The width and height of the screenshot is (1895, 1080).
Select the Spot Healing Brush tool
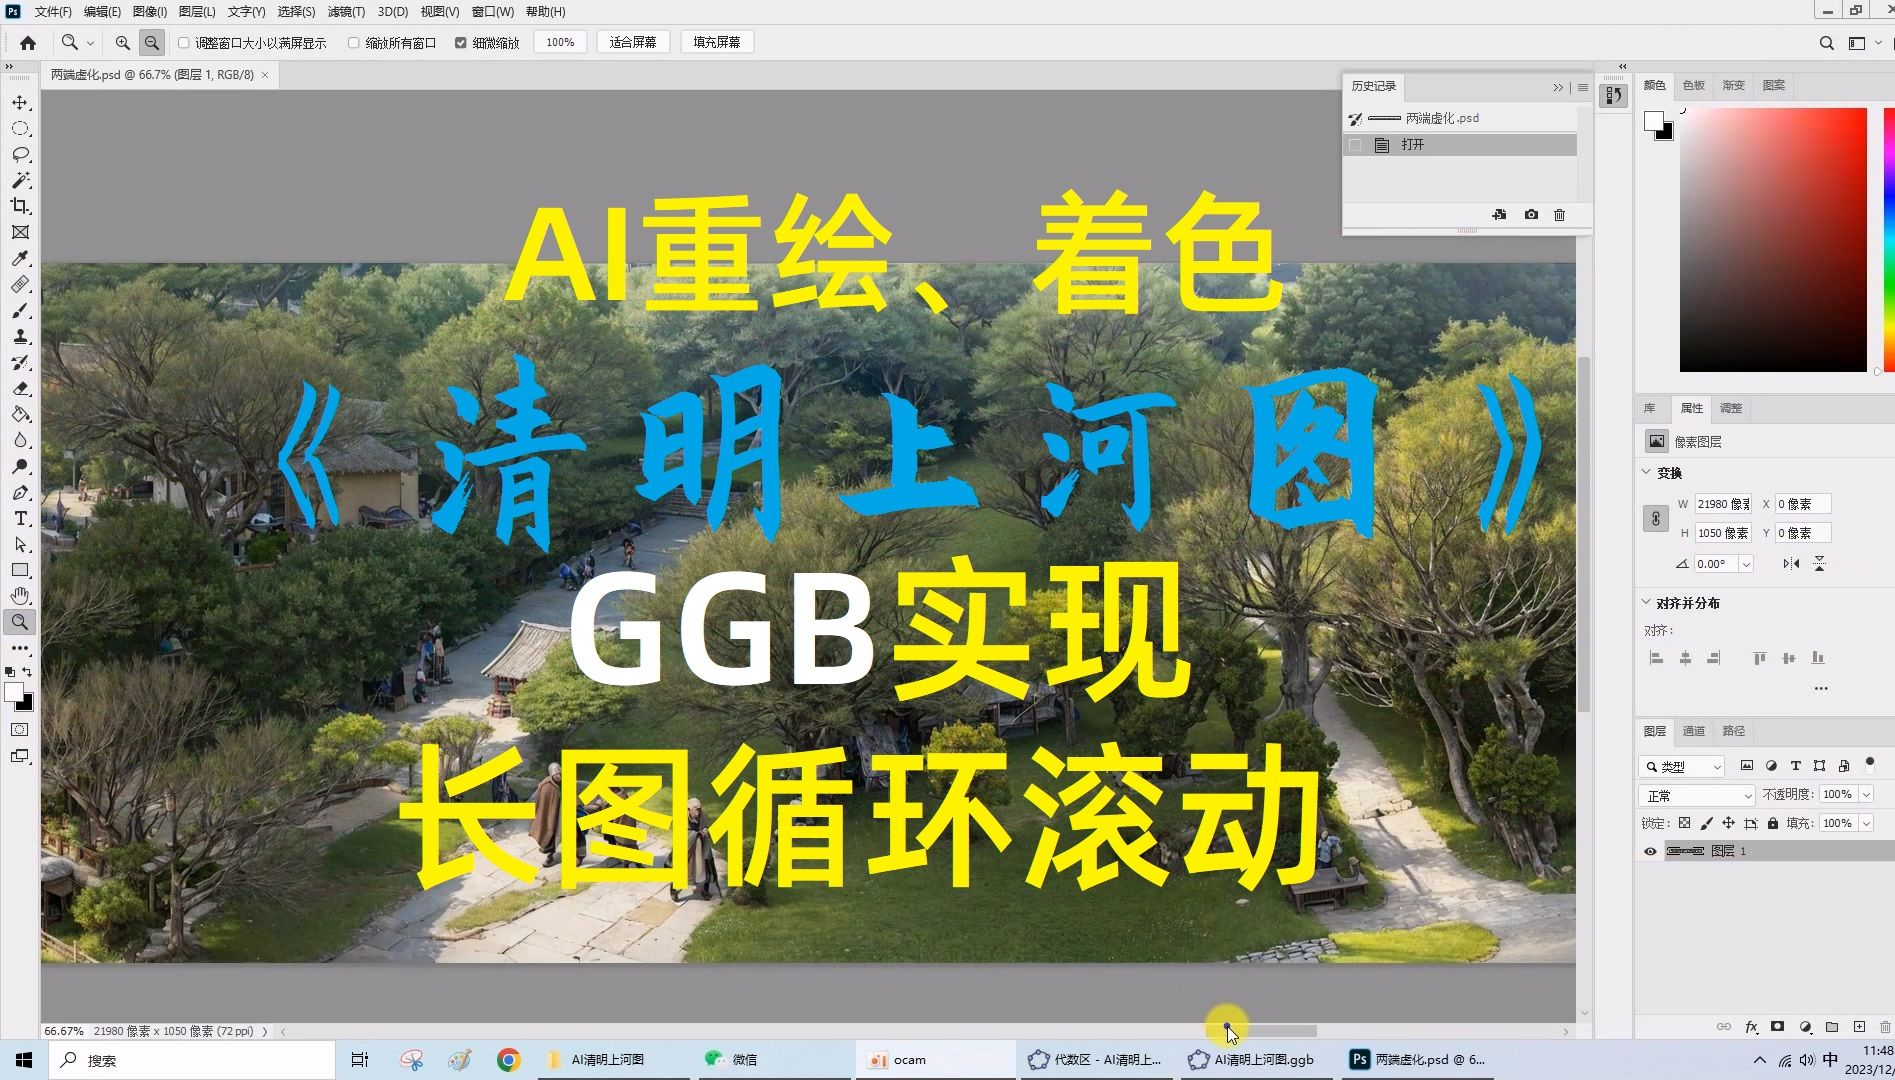(20, 285)
